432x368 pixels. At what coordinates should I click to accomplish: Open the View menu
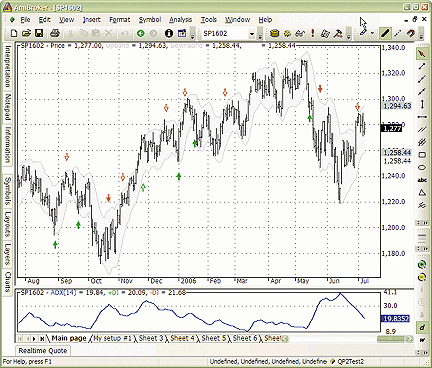tap(66, 20)
